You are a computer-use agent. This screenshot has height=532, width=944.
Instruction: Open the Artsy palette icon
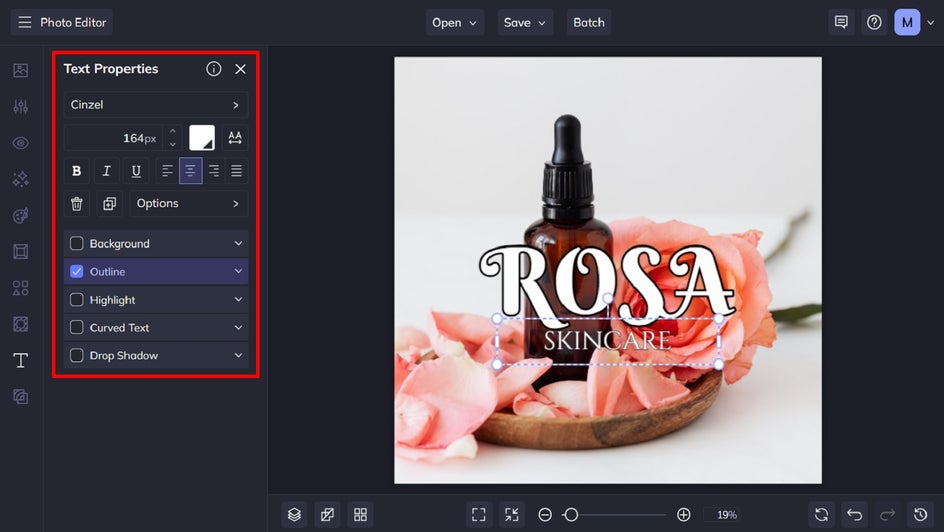[x=20, y=215]
